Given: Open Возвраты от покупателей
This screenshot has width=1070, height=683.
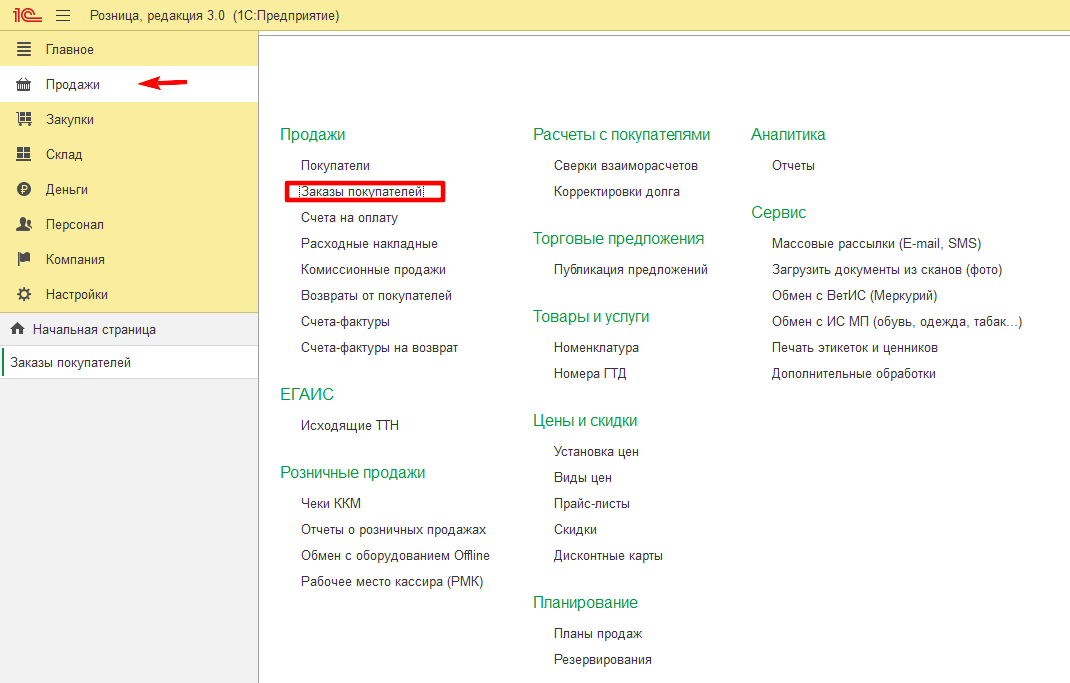Looking at the screenshot, I should pyautogui.click(x=376, y=295).
